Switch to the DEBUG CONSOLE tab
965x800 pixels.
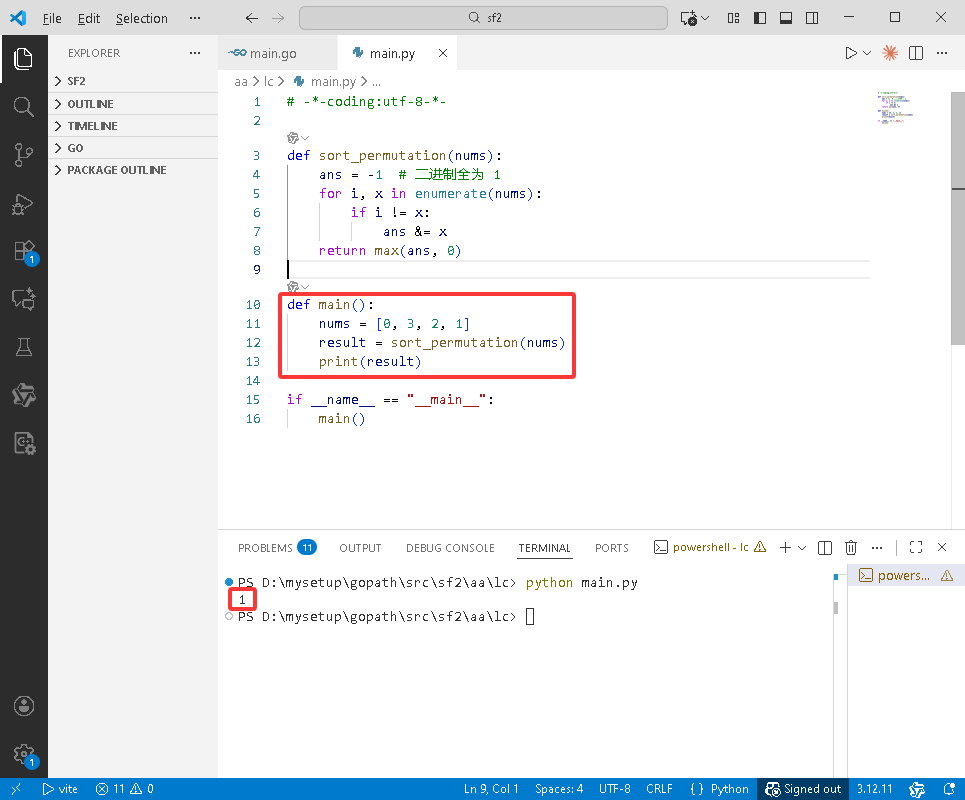tap(450, 548)
